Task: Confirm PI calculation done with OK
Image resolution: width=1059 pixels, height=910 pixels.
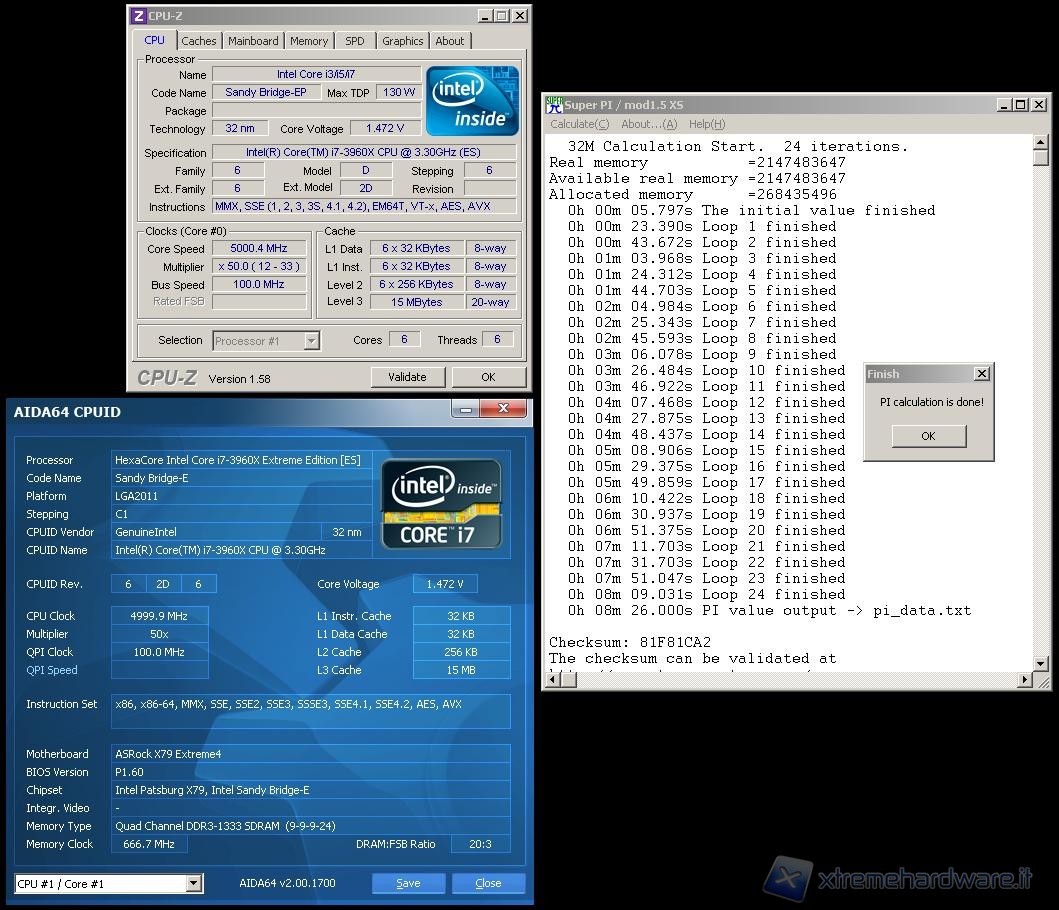Action: coord(928,436)
